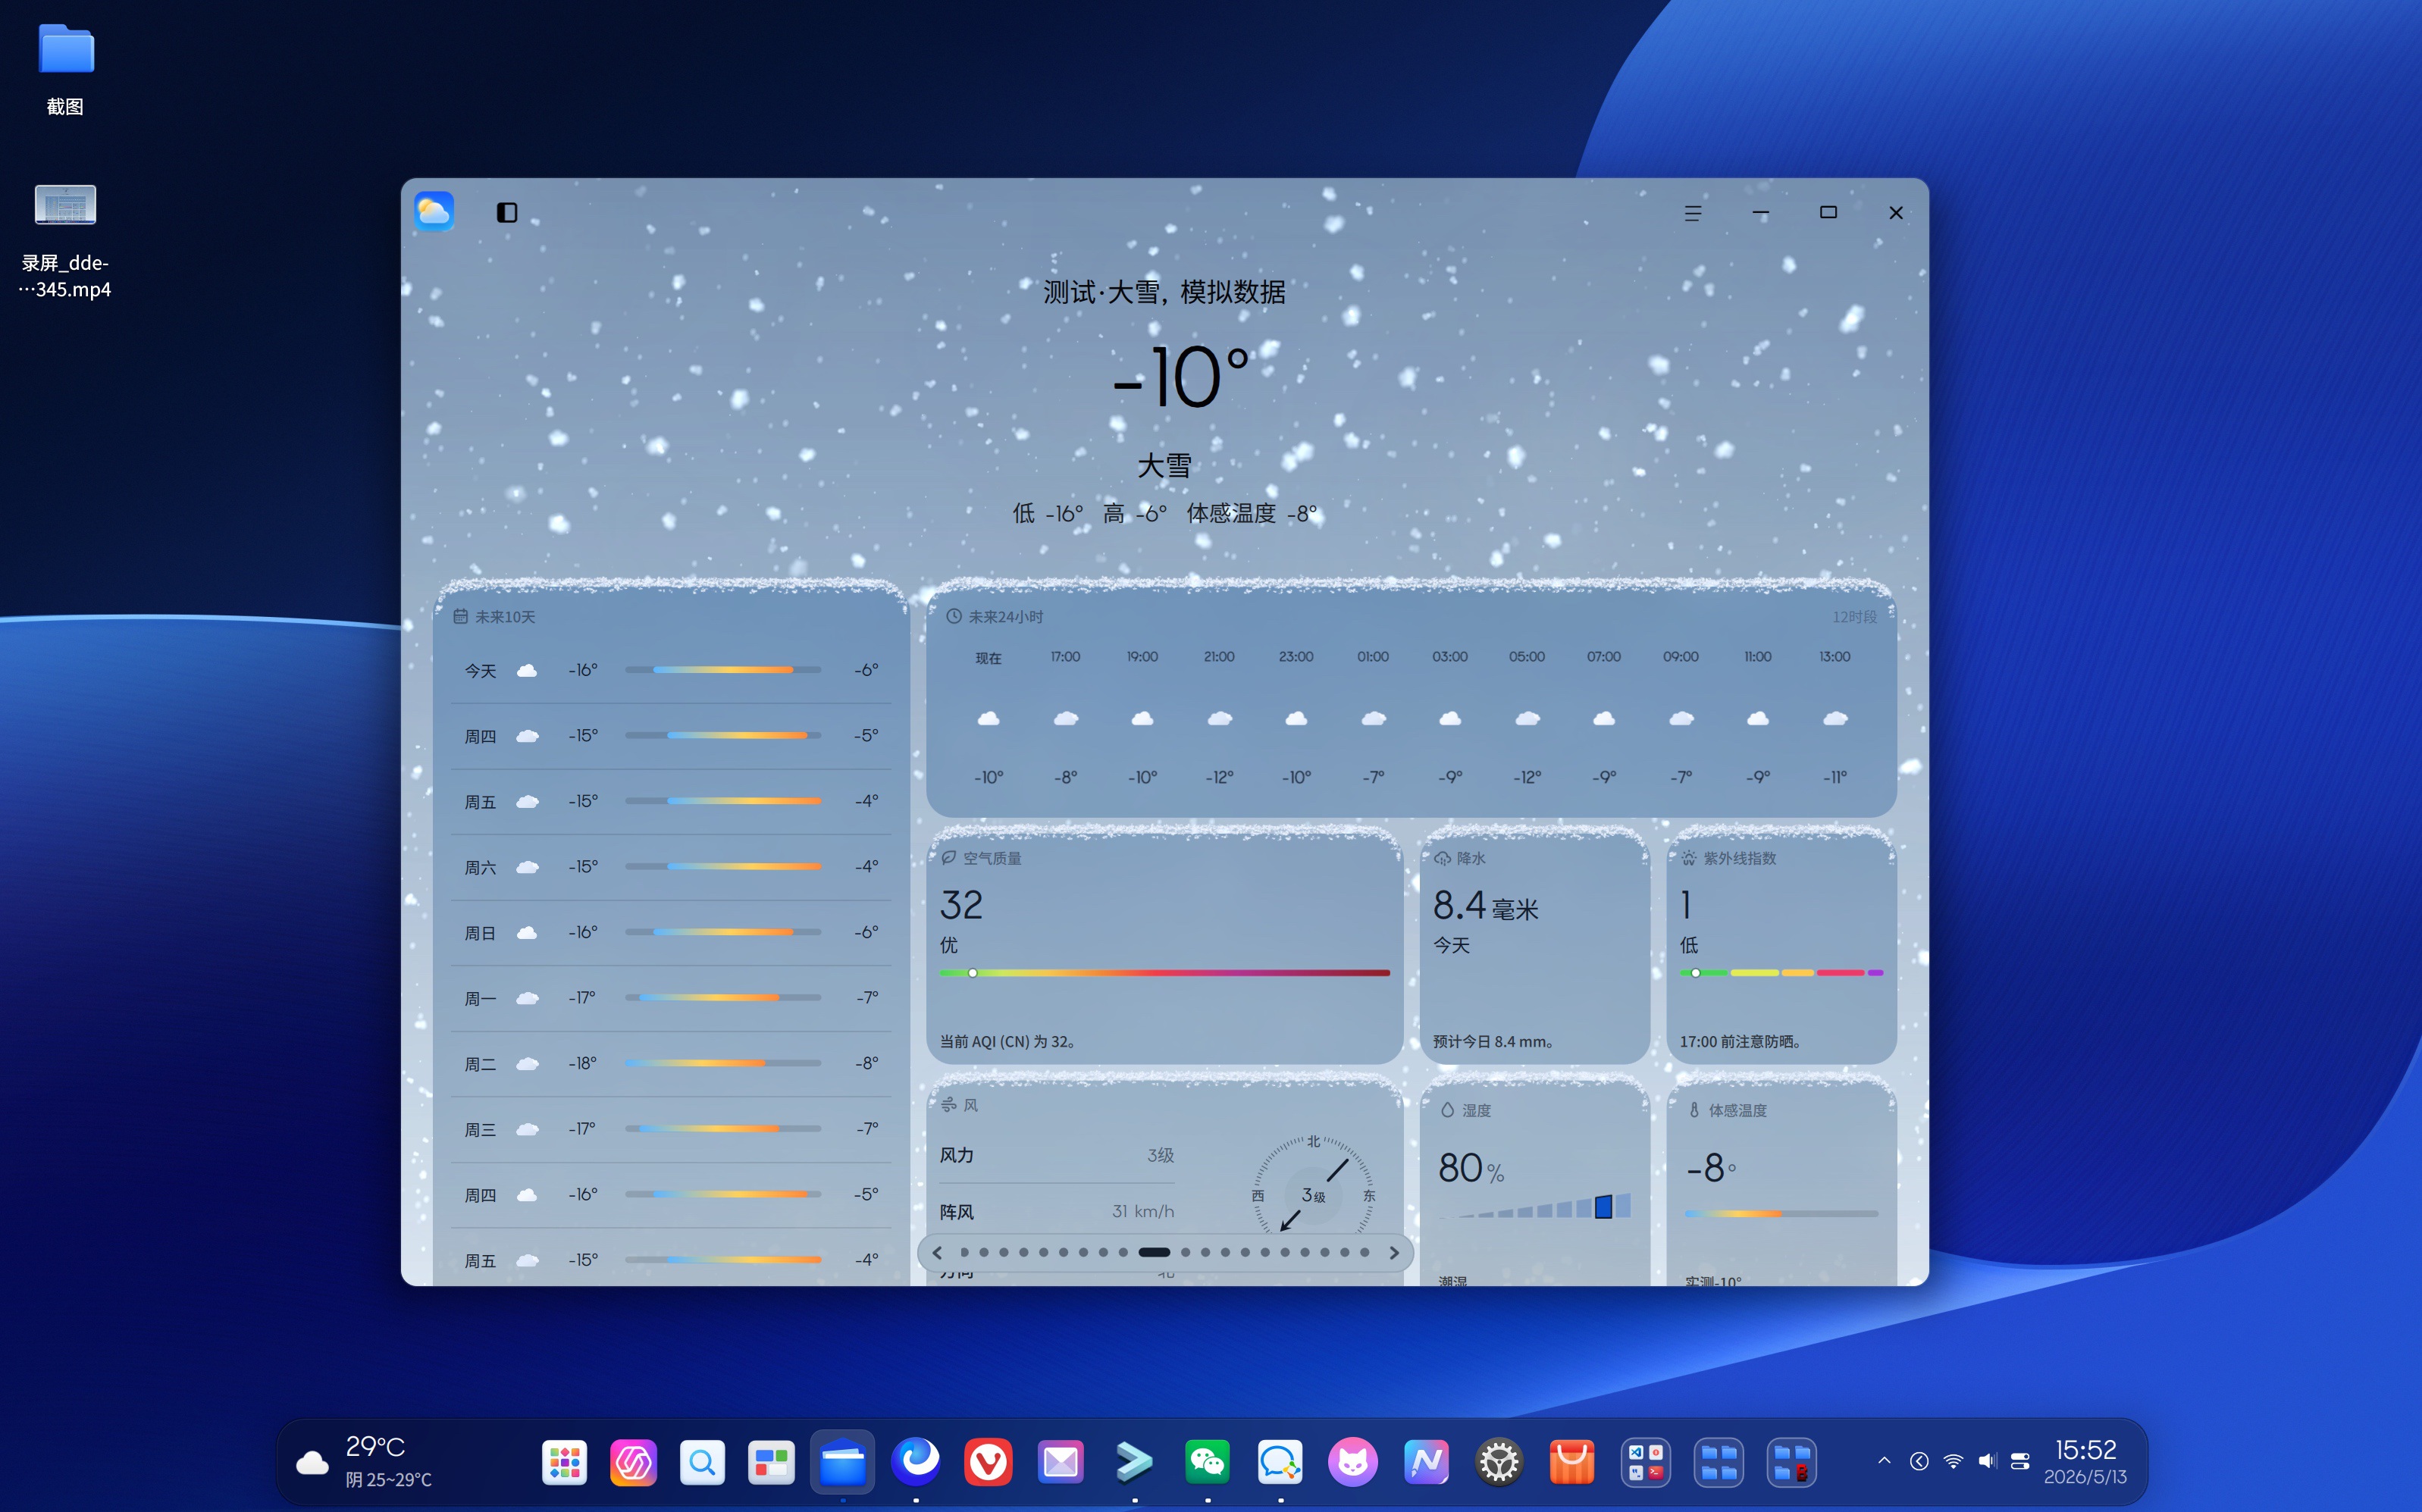Expand the system tray arrow

[x=1884, y=1461]
